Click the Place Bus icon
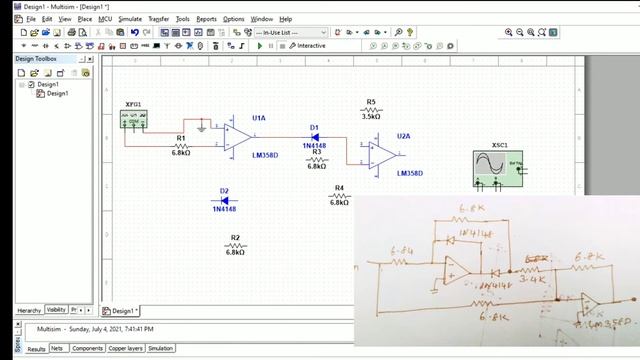The width and height of the screenshot is (640, 360). tap(242, 46)
